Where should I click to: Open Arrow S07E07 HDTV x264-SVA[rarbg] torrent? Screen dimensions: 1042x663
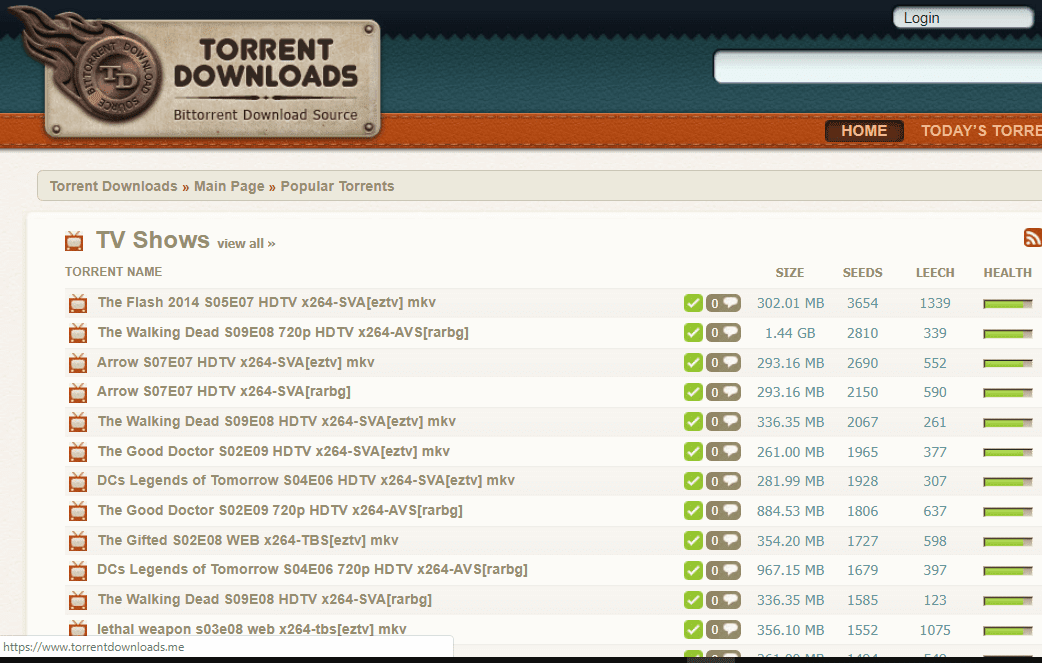(224, 391)
